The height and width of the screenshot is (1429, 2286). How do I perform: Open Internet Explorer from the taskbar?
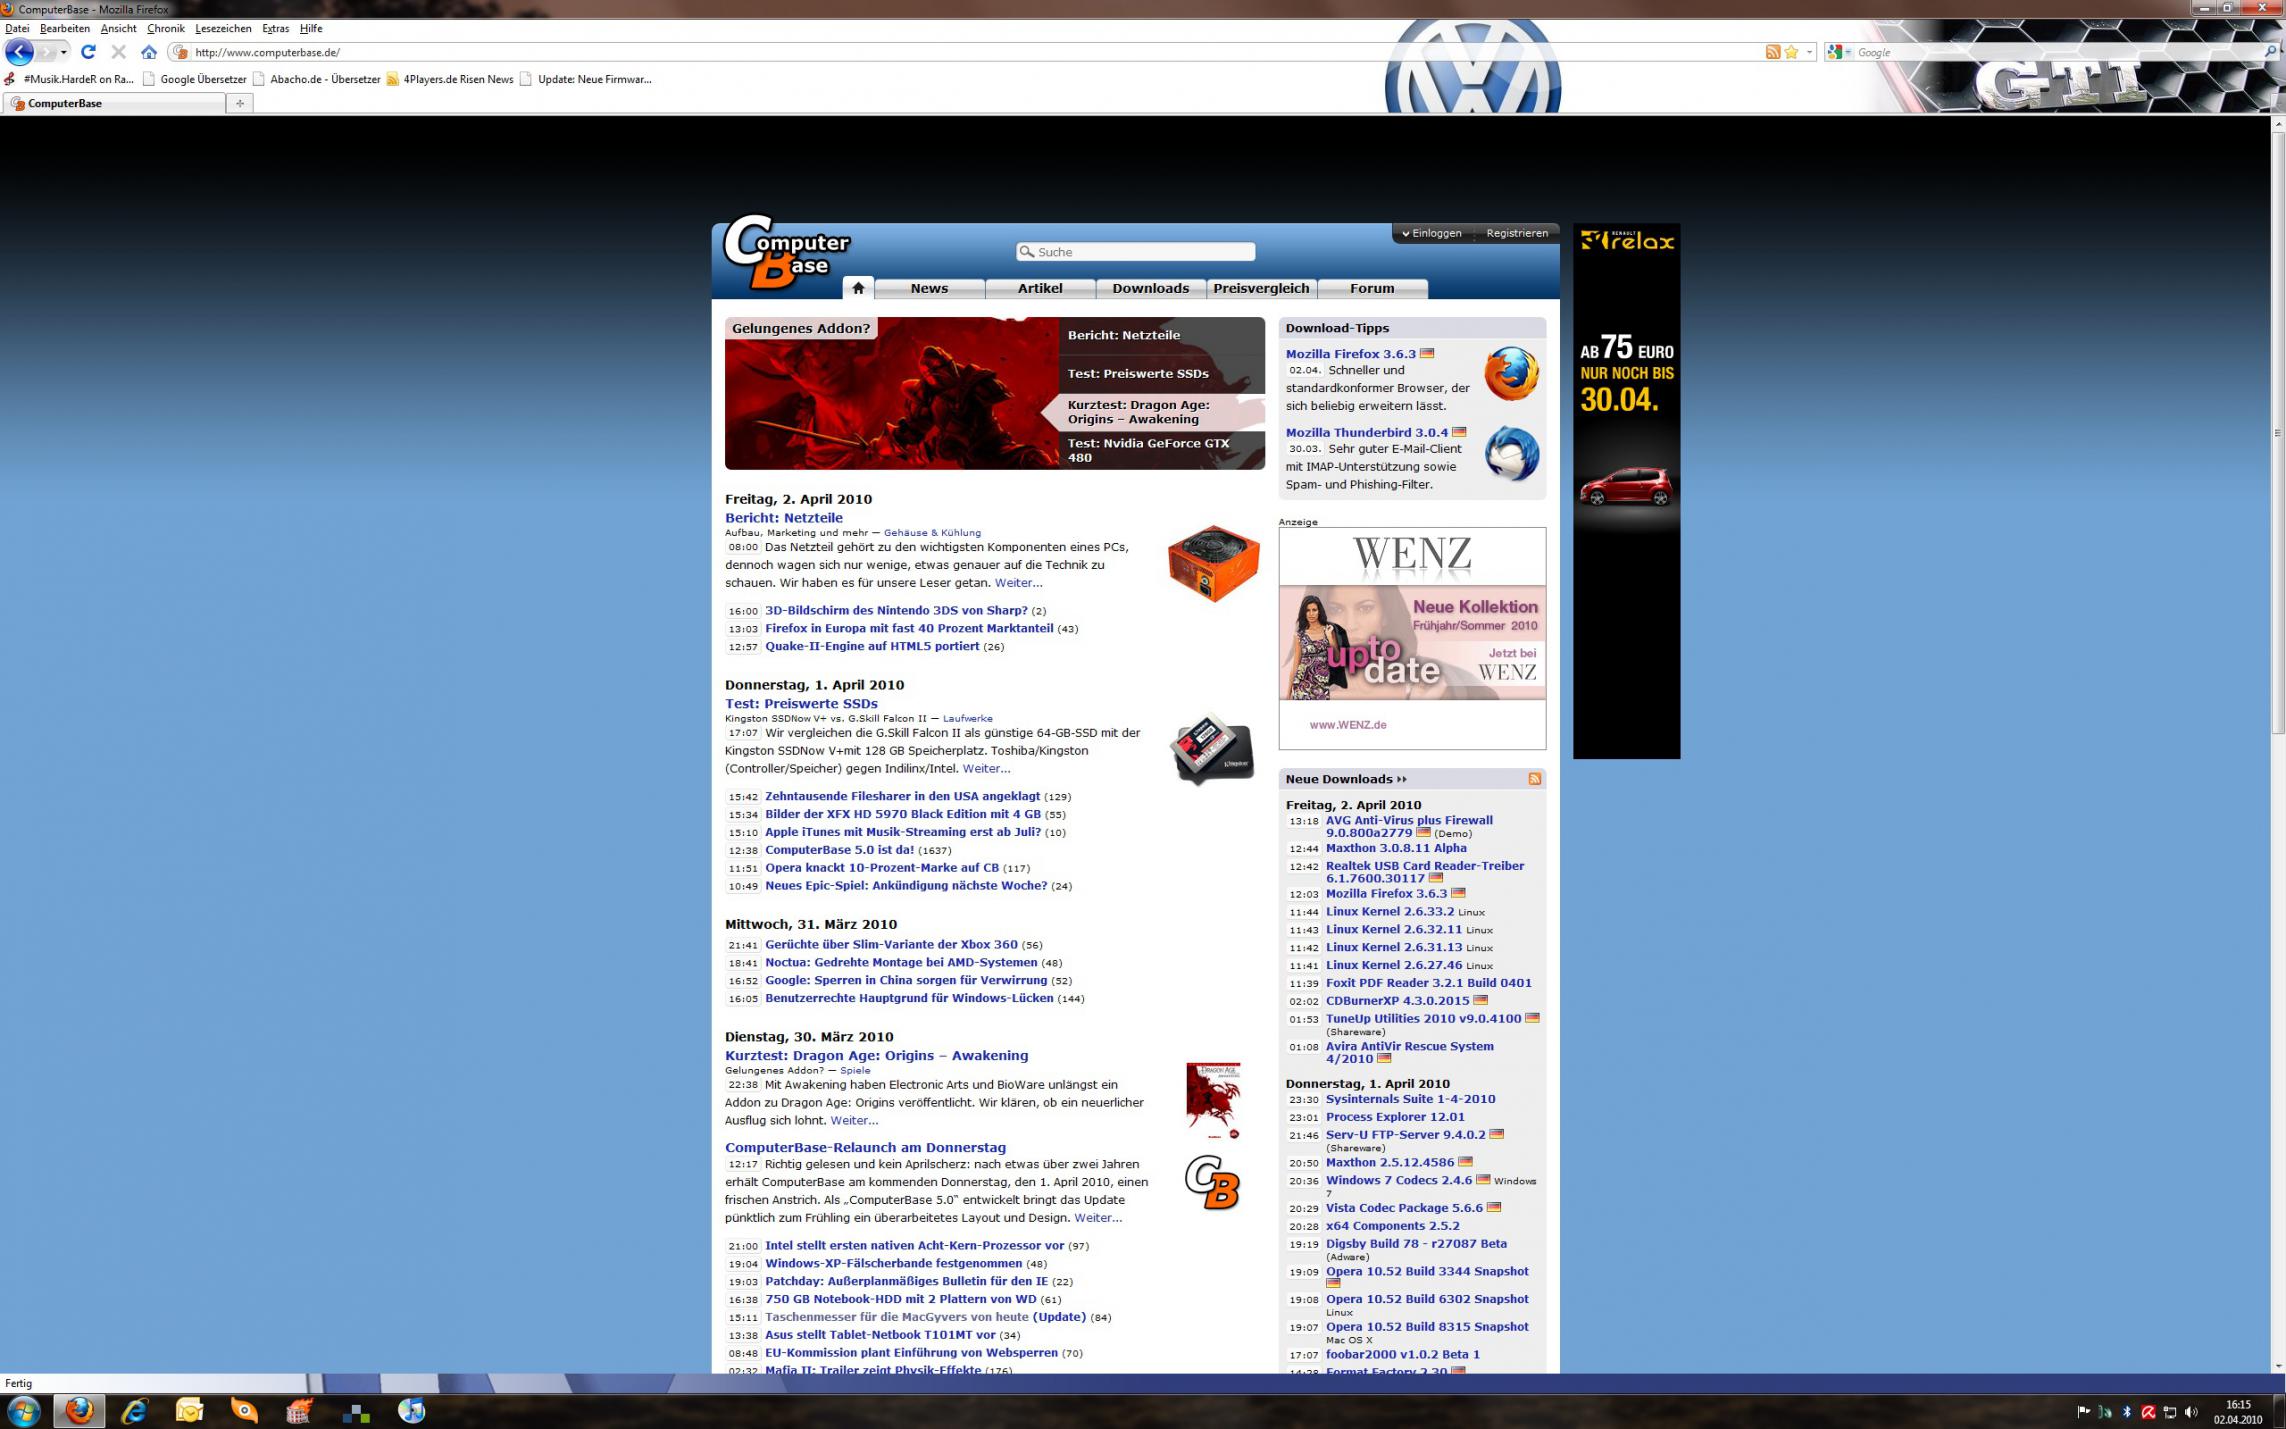(x=134, y=1411)
